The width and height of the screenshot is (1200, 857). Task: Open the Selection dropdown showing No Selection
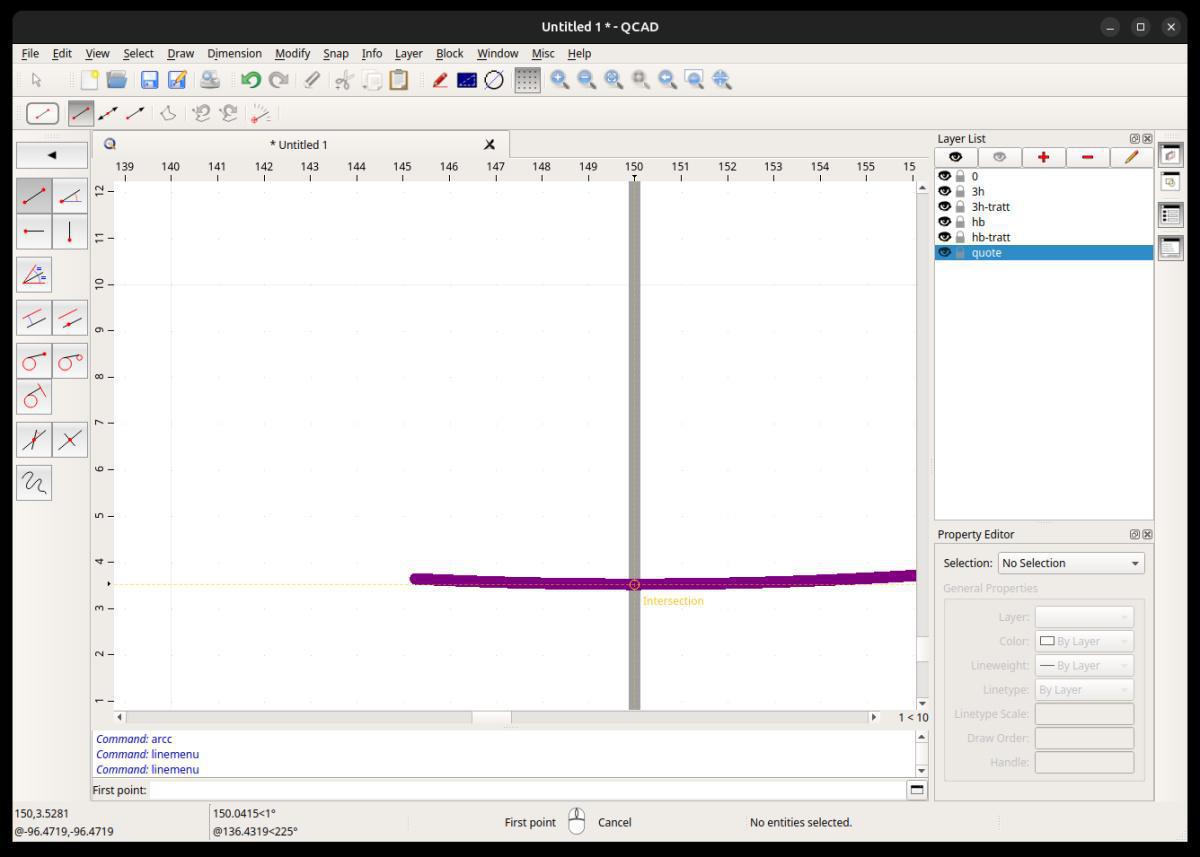coord(1070,563)
